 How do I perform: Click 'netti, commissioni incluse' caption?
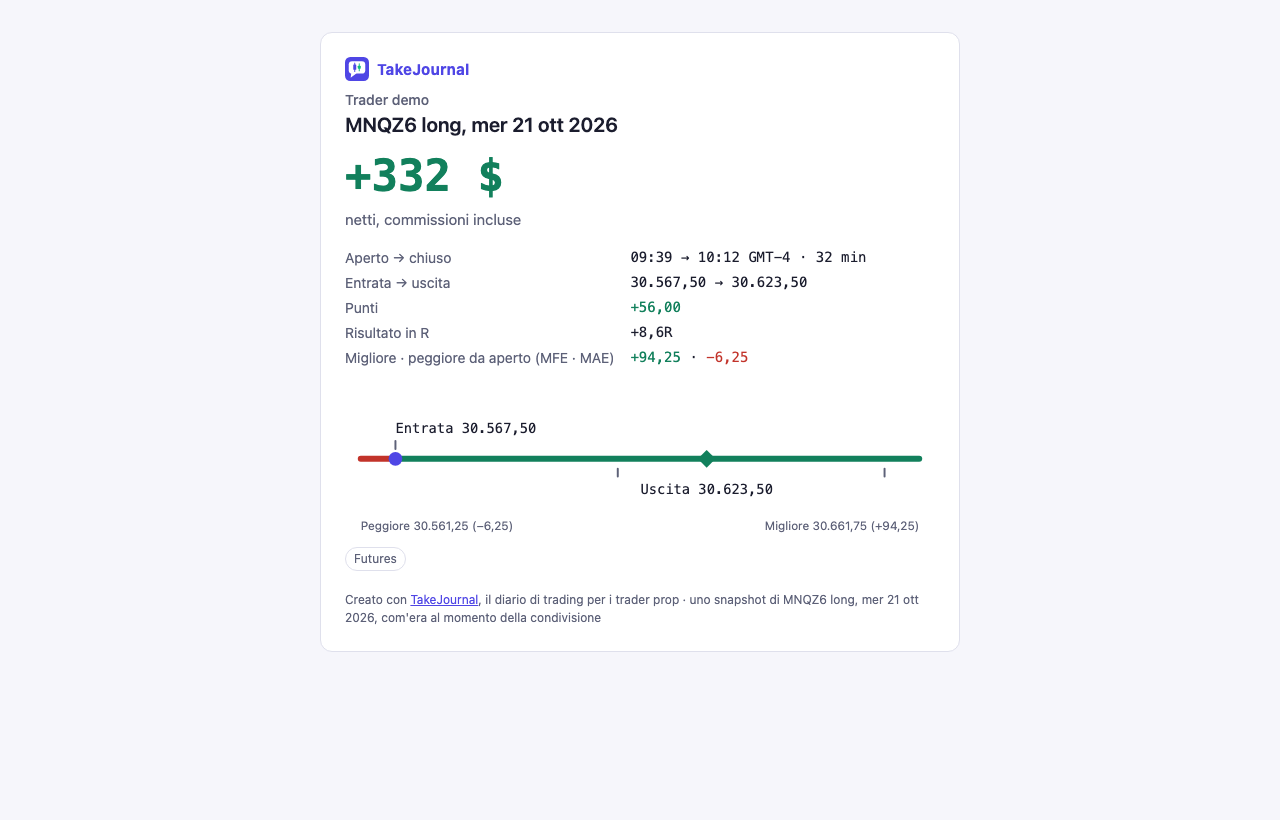pos(433,220)
